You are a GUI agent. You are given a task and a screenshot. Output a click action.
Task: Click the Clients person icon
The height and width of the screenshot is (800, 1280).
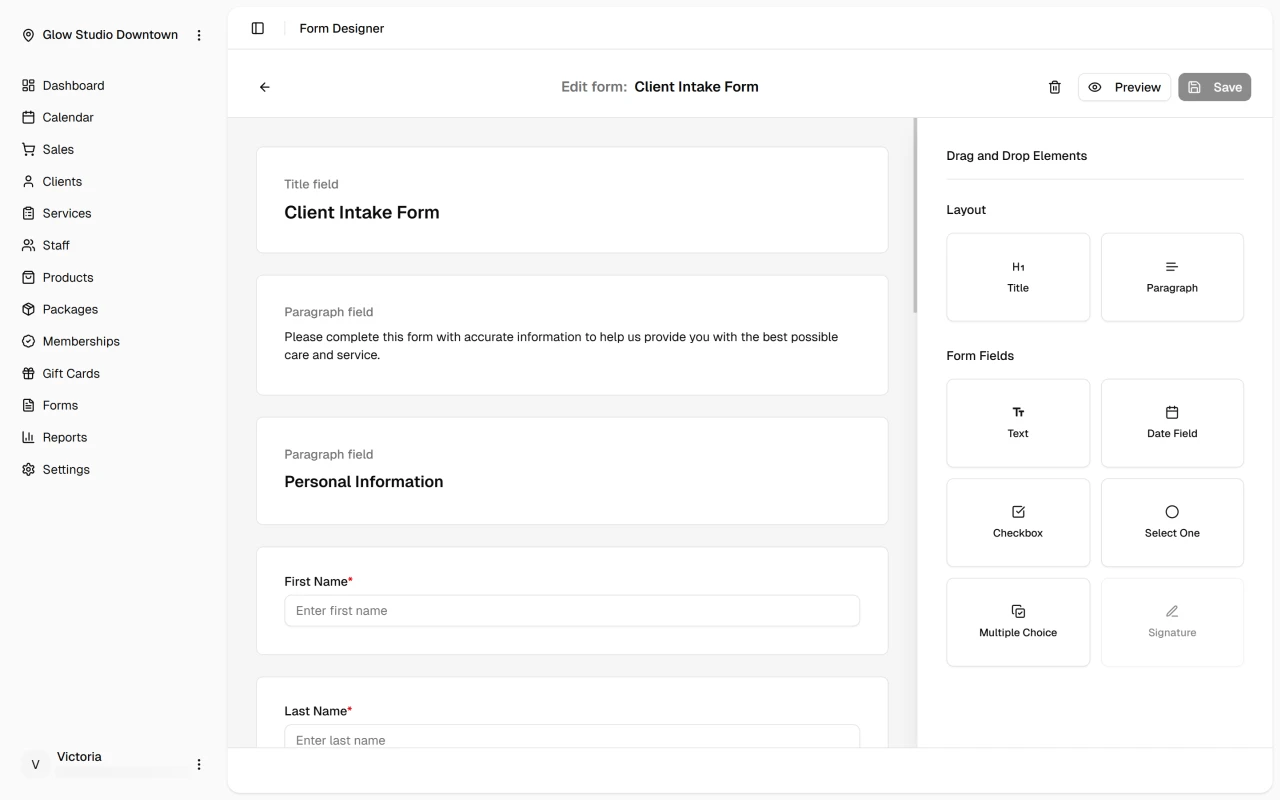click(28, 182)
